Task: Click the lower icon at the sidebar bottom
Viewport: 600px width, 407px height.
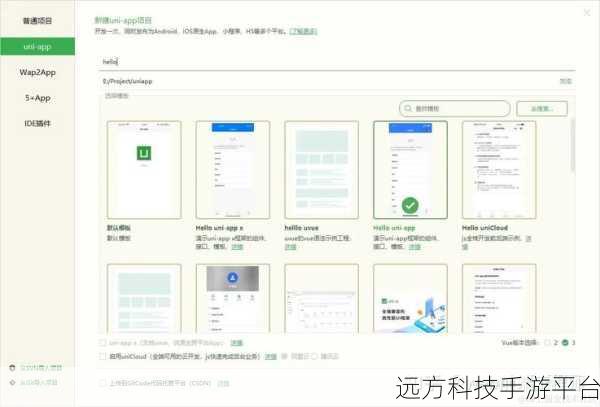Action: pos(12,383)
